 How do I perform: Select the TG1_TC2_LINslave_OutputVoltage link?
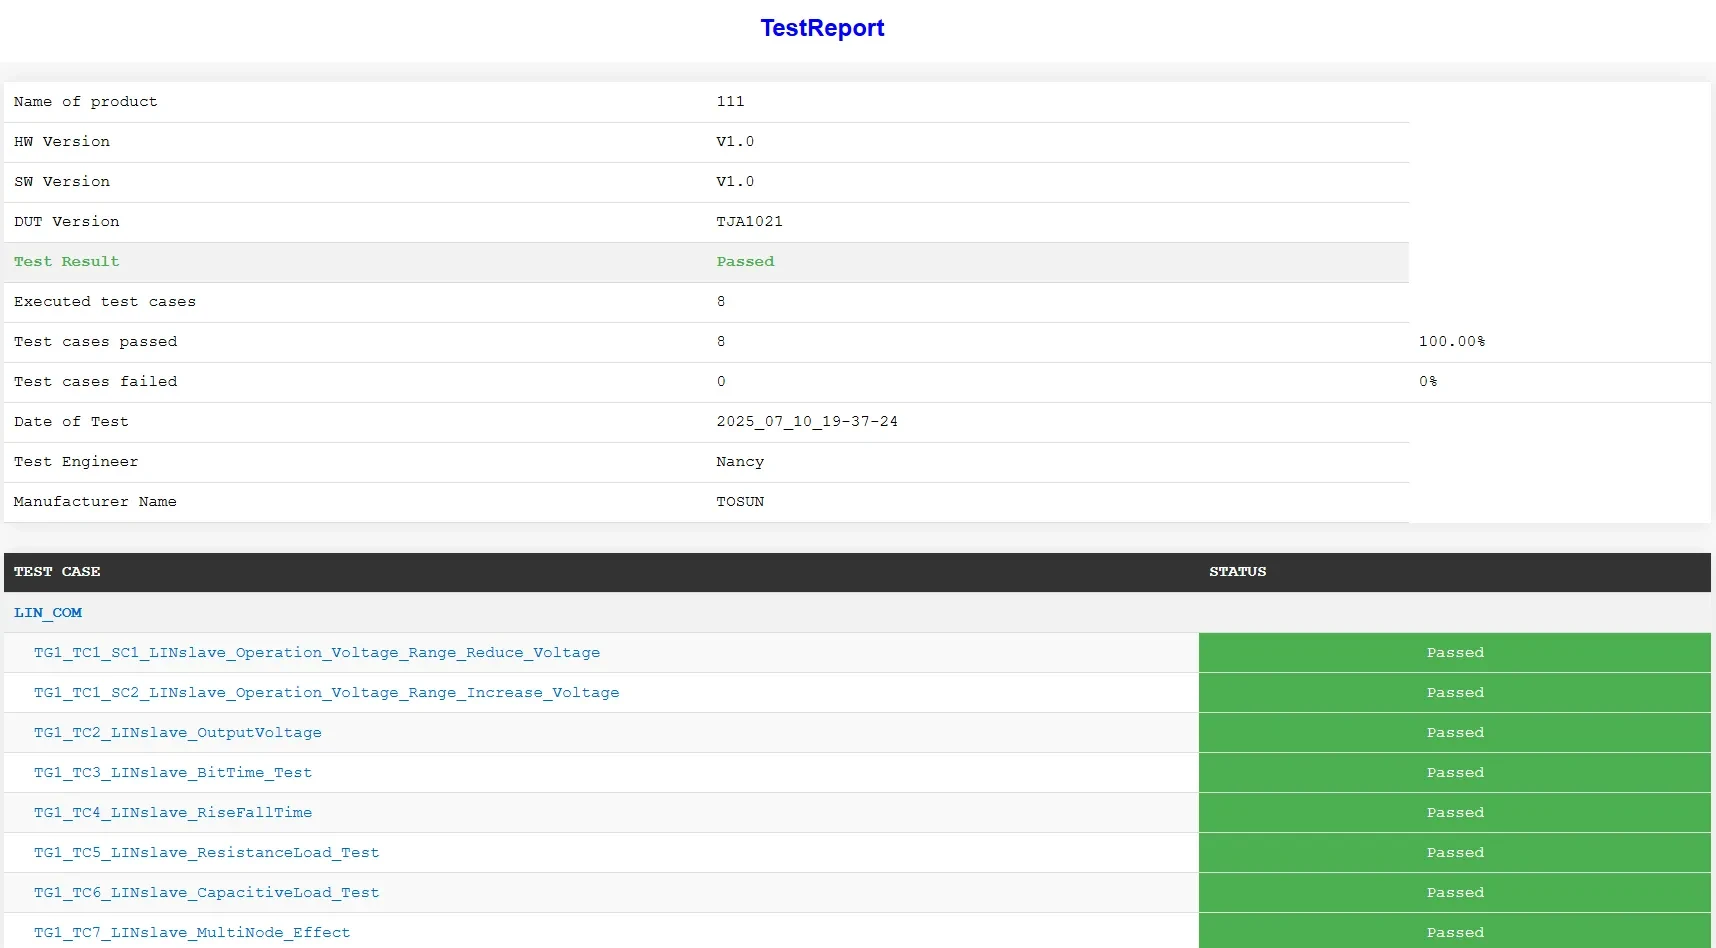point(177,733)
